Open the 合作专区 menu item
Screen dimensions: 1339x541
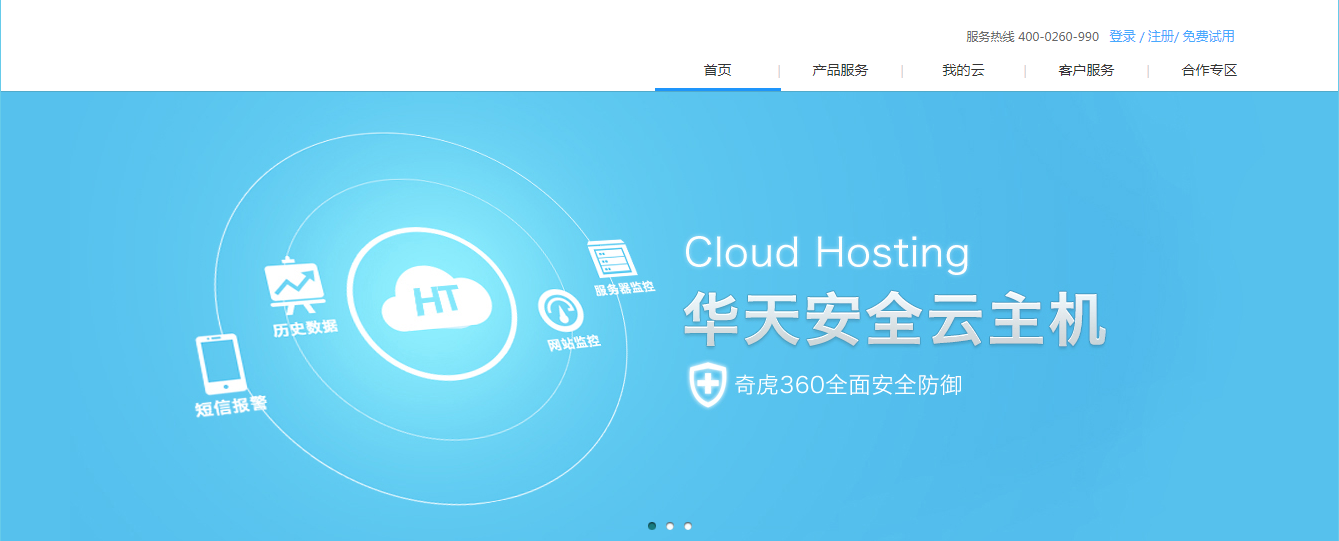(x=1209, y=70)
